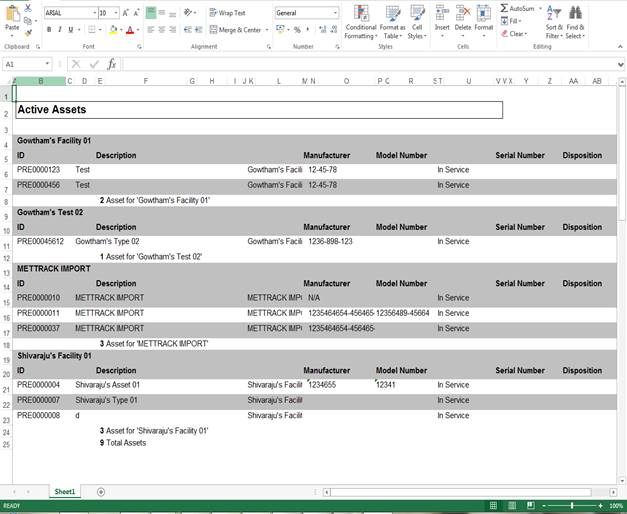Image resolution: width=627 pixels, height=514 pixels.
Task: Toggle Italic formatting
Action: pyautogui.click(x=60, y=30)
